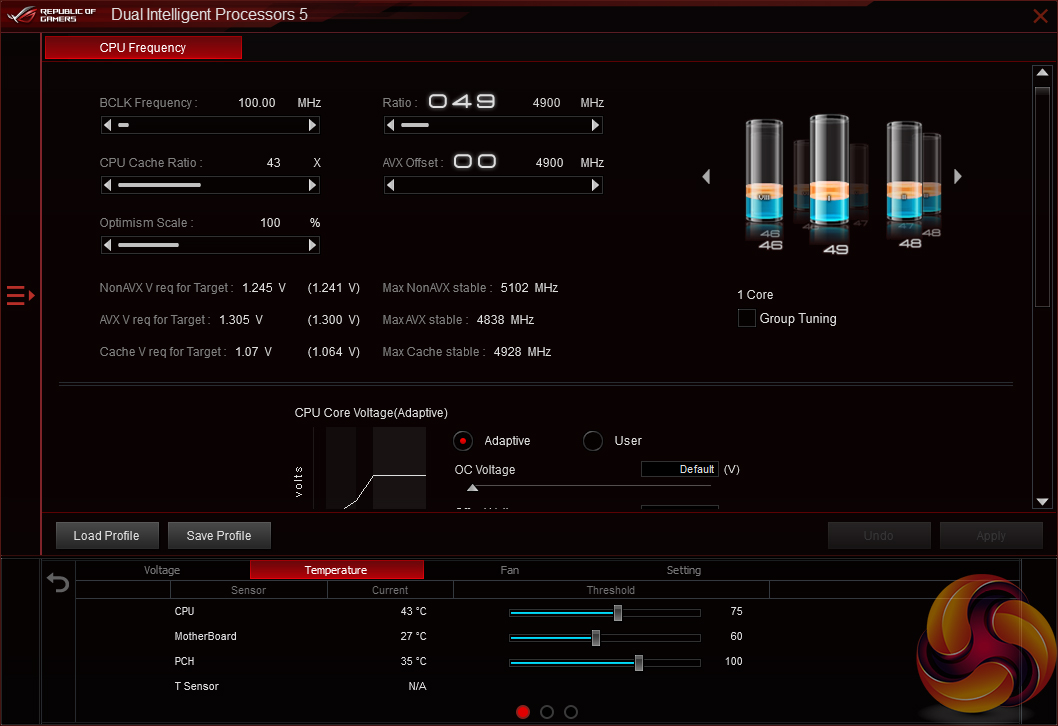
Task: Click the OC Voltage slider handle
Action: (x=473, y=487)
